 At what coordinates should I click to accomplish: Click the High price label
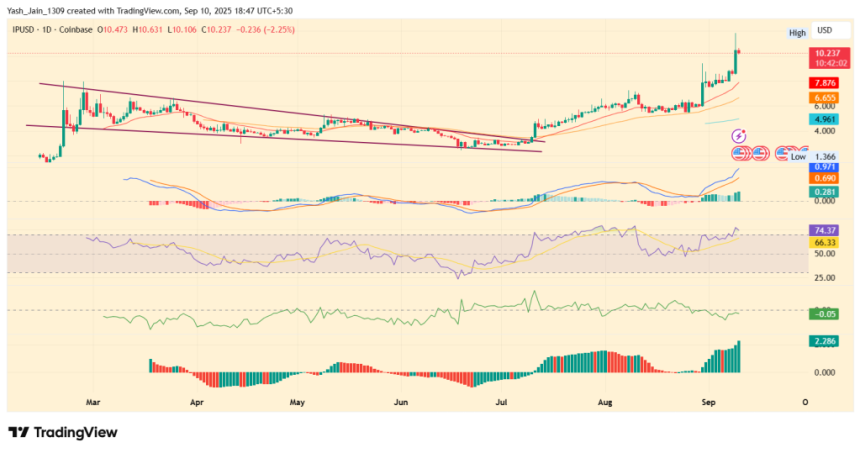click(x=797, y=33)
